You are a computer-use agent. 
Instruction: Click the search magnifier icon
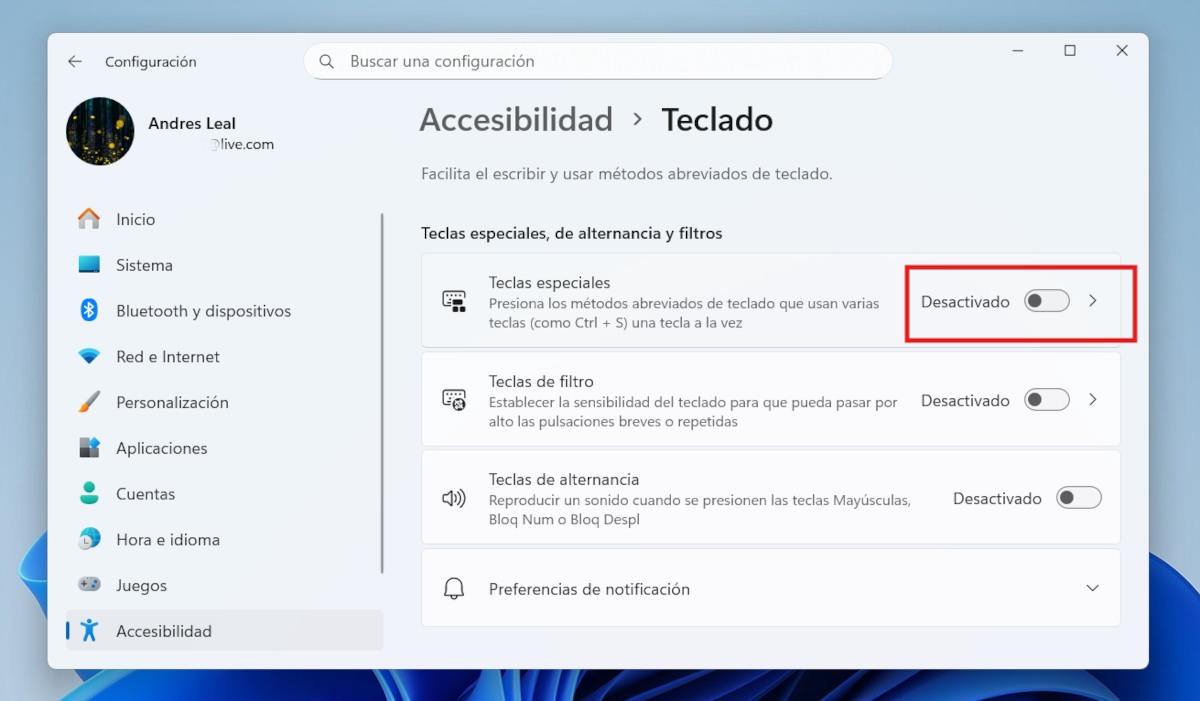coord(327,62)
